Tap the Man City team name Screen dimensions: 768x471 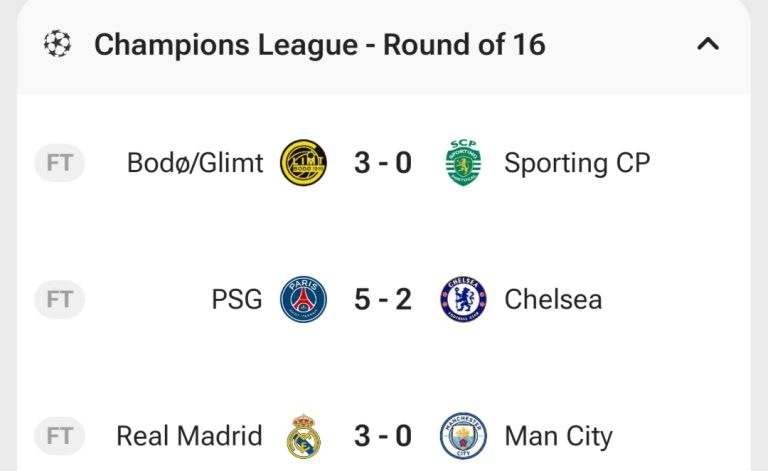coord(558,436)
